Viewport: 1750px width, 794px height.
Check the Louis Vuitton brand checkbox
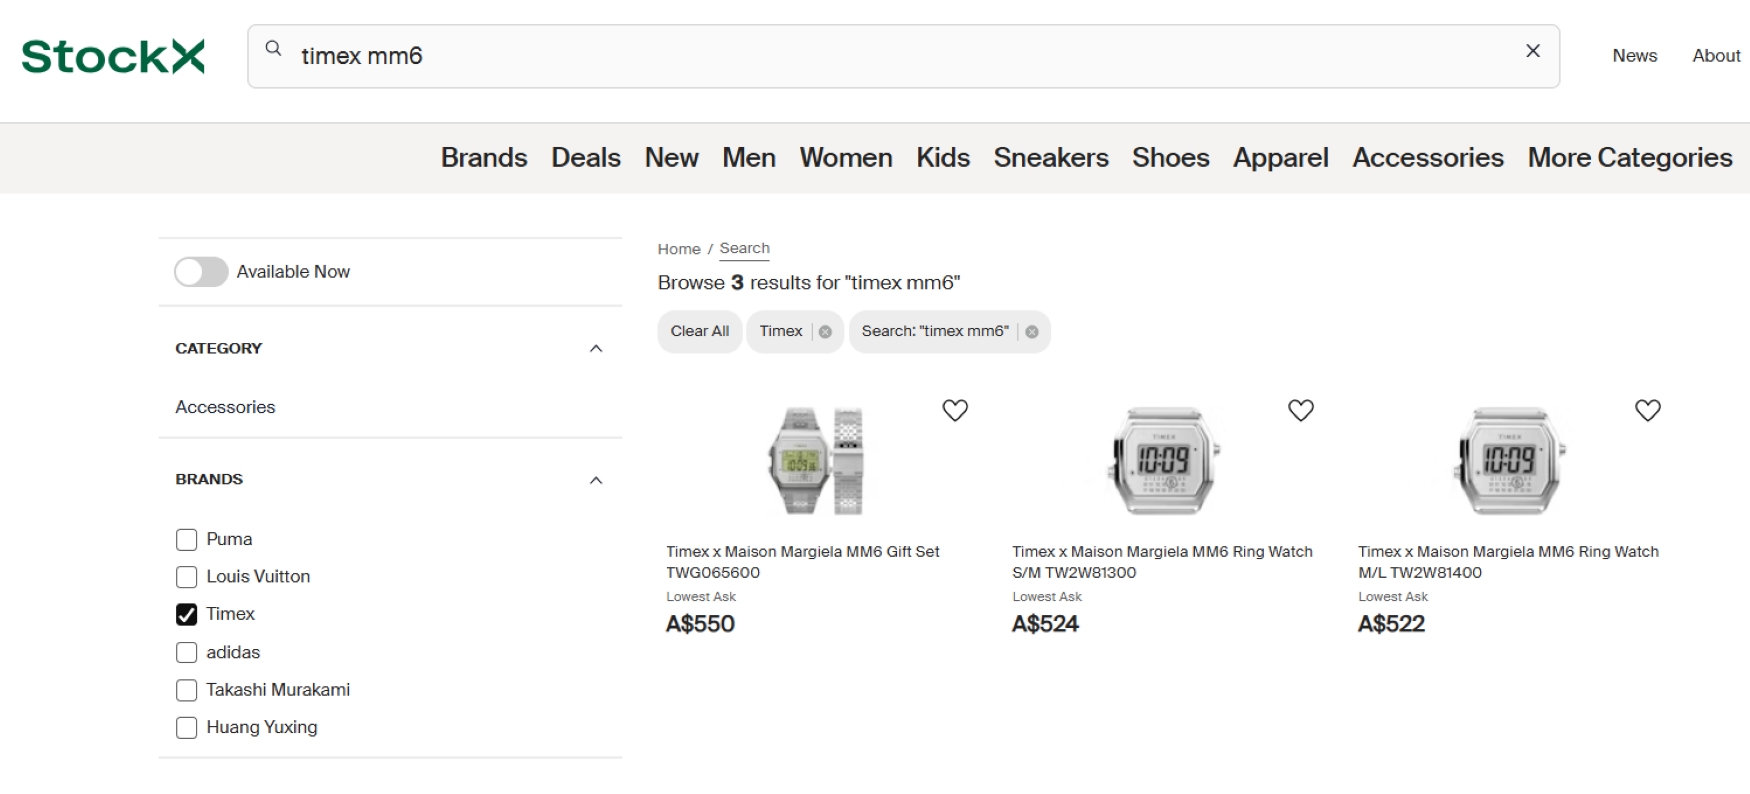(186, 577)
